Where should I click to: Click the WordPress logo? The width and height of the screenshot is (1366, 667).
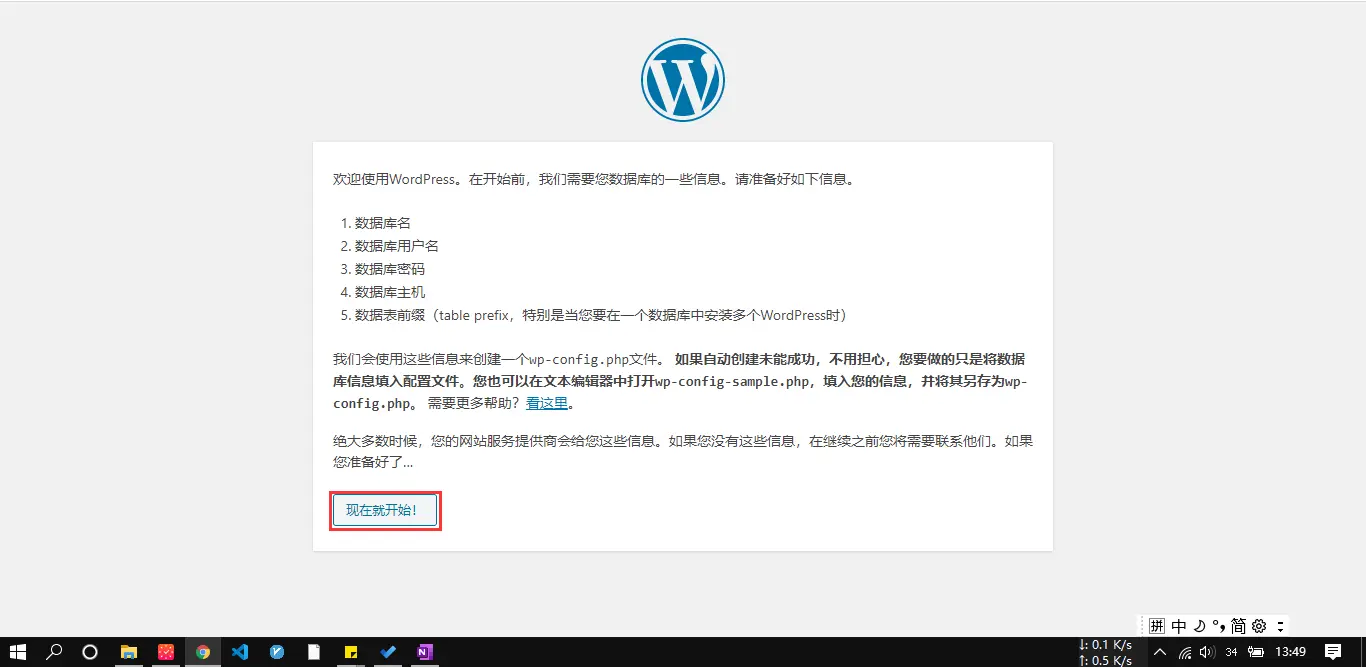(683, 79)
